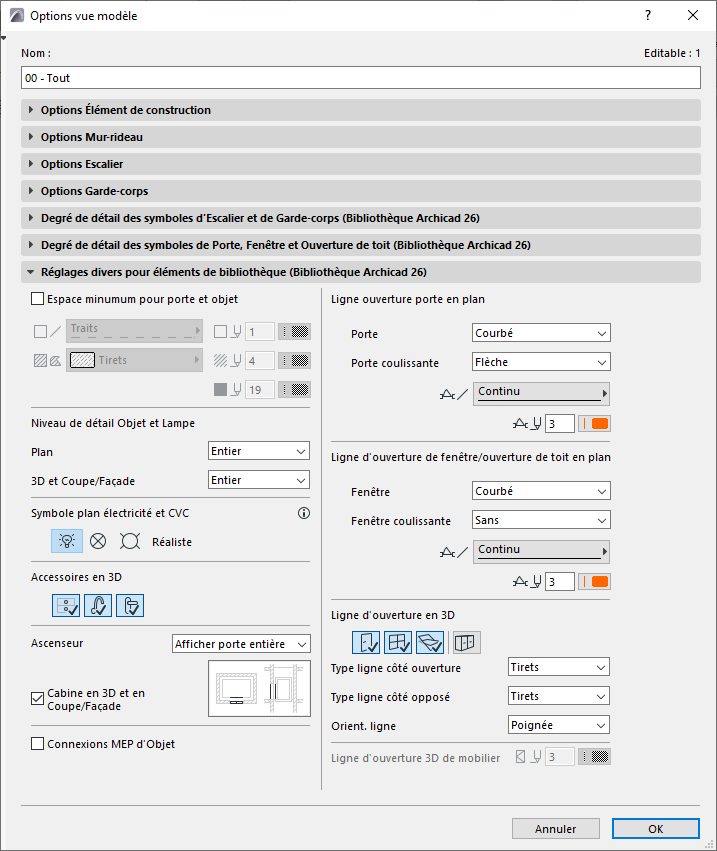Open the Porte line type dropdown
717x851 pixels.
(x=541, y=333)
